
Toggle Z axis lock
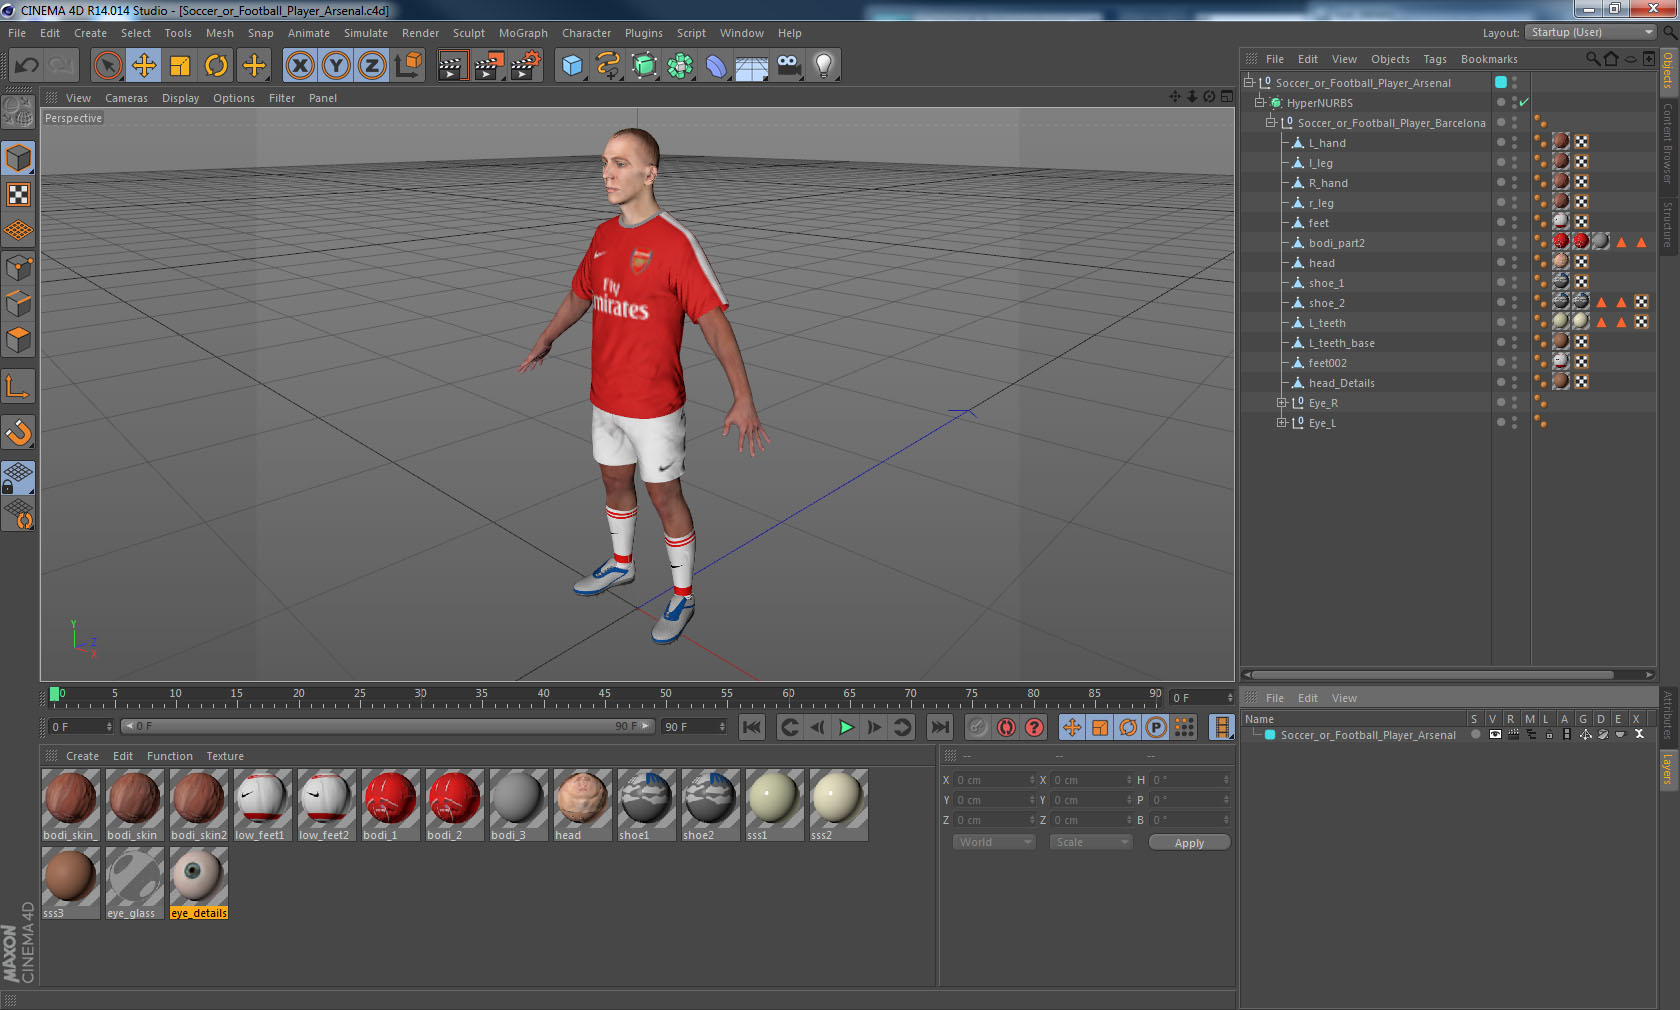coord(372,66)
